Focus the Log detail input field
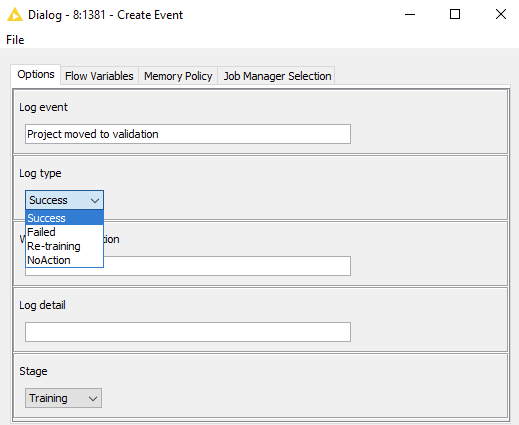Screen dimensions: 519x425 pos(188,332)
